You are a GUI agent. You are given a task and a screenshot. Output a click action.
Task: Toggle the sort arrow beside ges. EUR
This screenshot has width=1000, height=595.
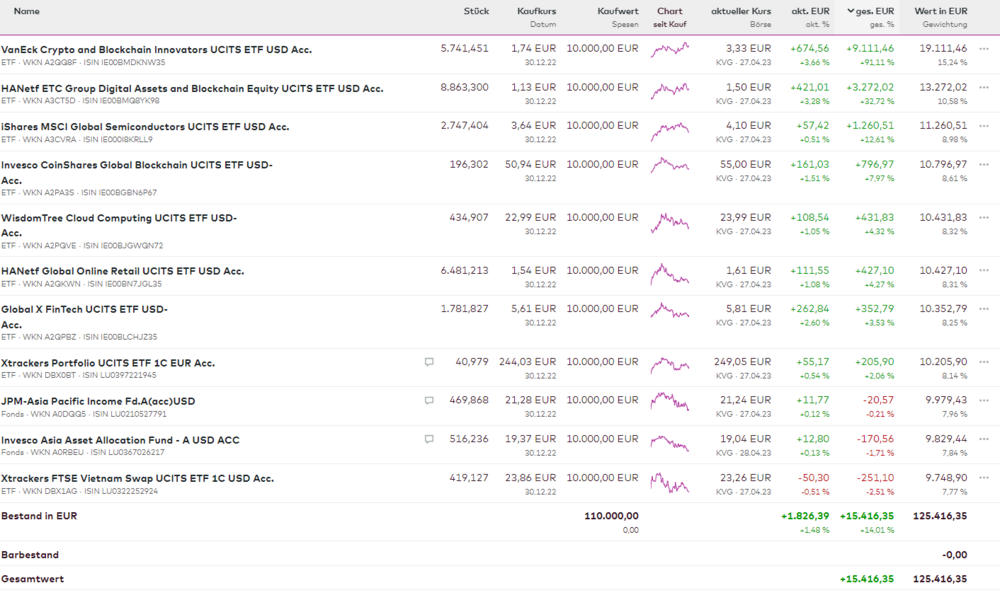851,11
